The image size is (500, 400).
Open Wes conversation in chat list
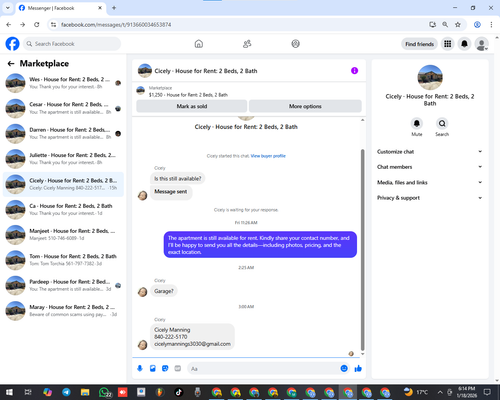(63, 83)
